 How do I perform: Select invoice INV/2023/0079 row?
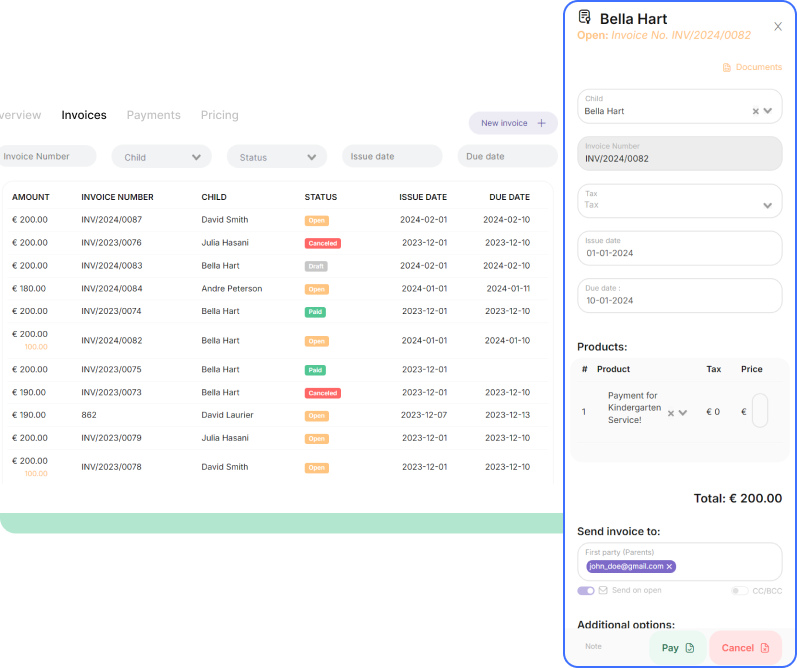tap(277, 438)
